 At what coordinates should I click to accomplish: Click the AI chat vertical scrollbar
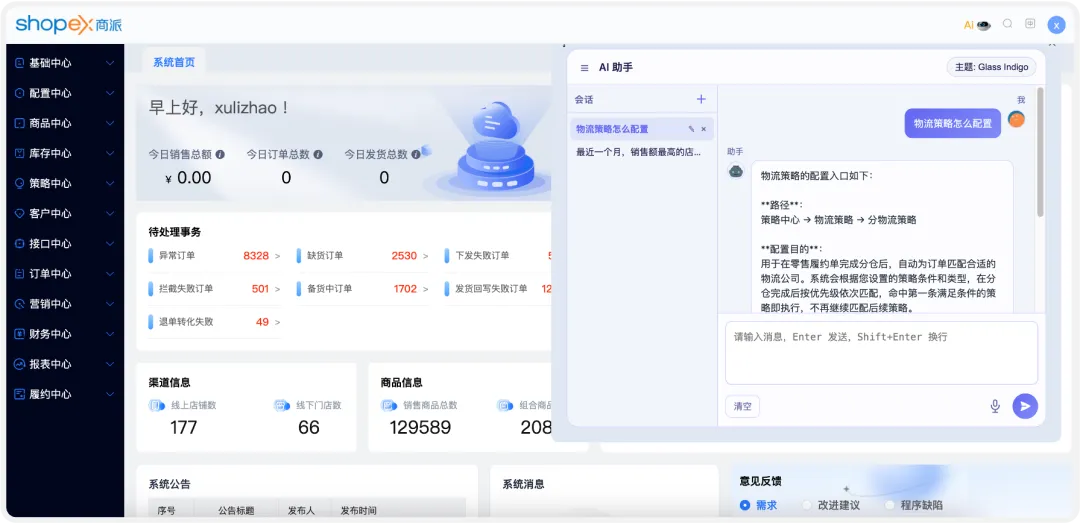(1040, 152)
